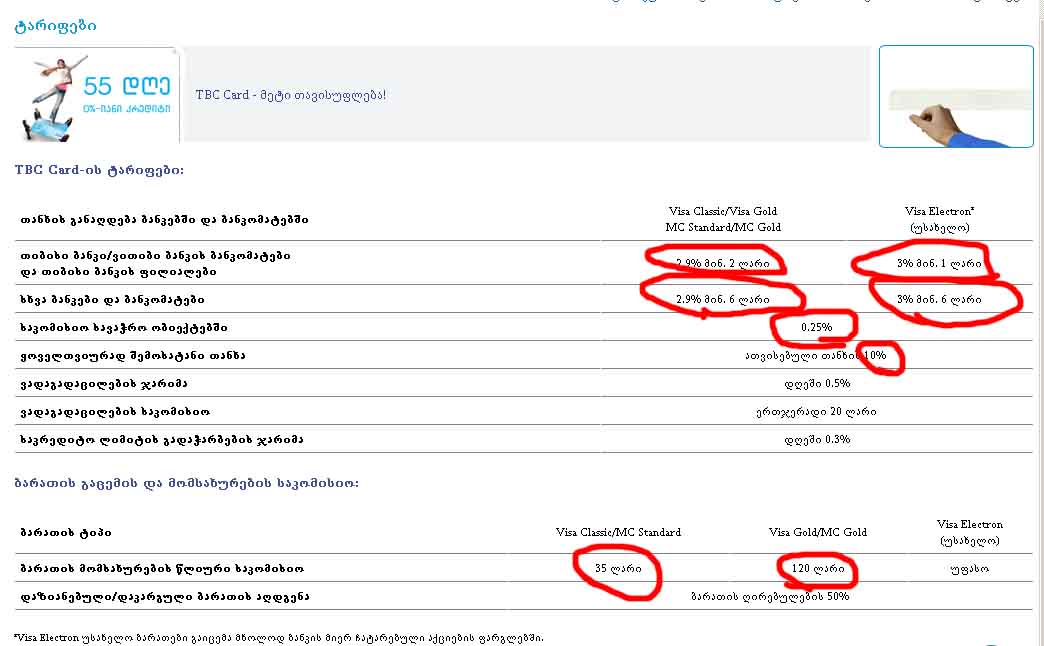Image resolution: width=1044 pixels, height=646 pixels.
Task: Select row label 'ვადაგადაცილების საკომისიო'
Action: 115,412
